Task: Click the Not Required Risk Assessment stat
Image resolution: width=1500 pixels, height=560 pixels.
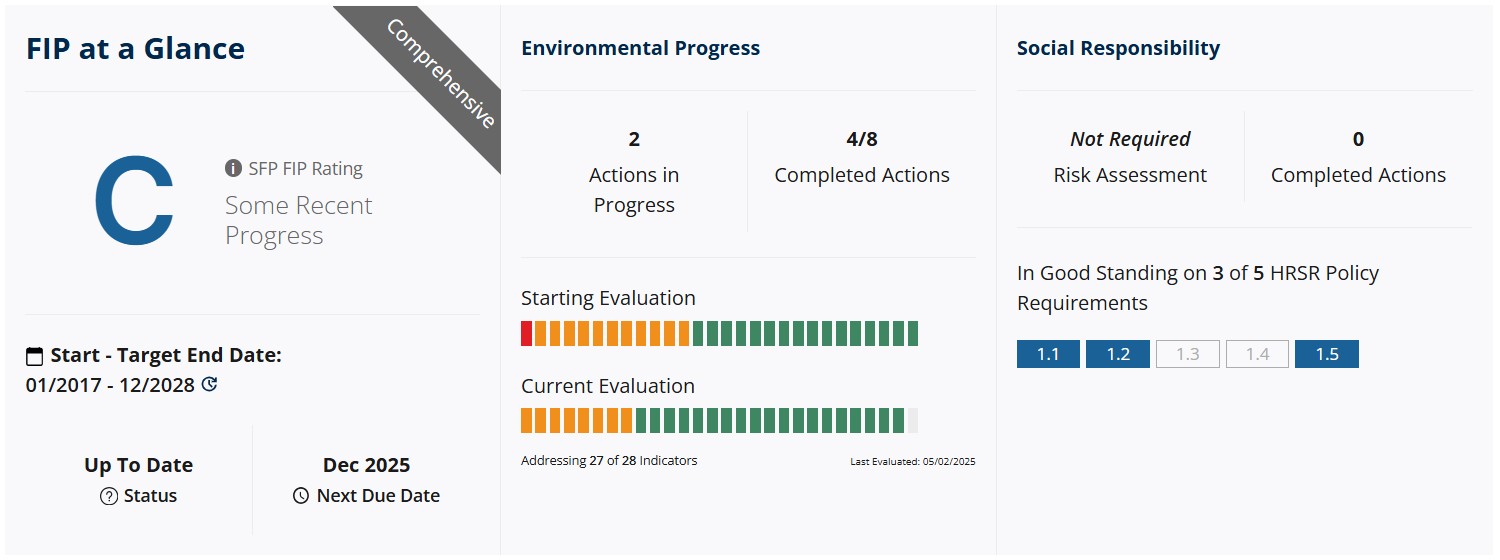Action: pos(1130,158)
